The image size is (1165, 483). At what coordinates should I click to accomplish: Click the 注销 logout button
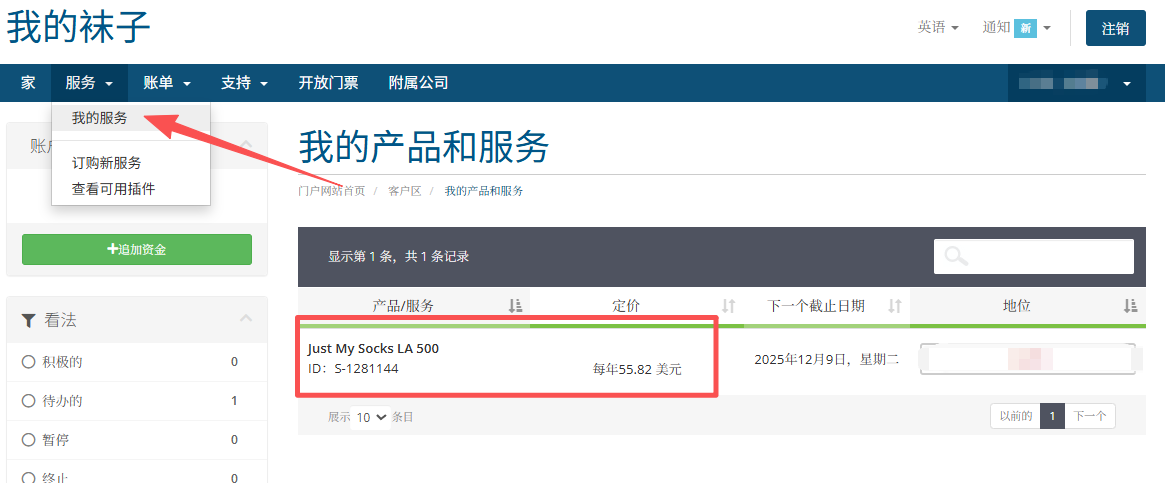(1115, 28)
